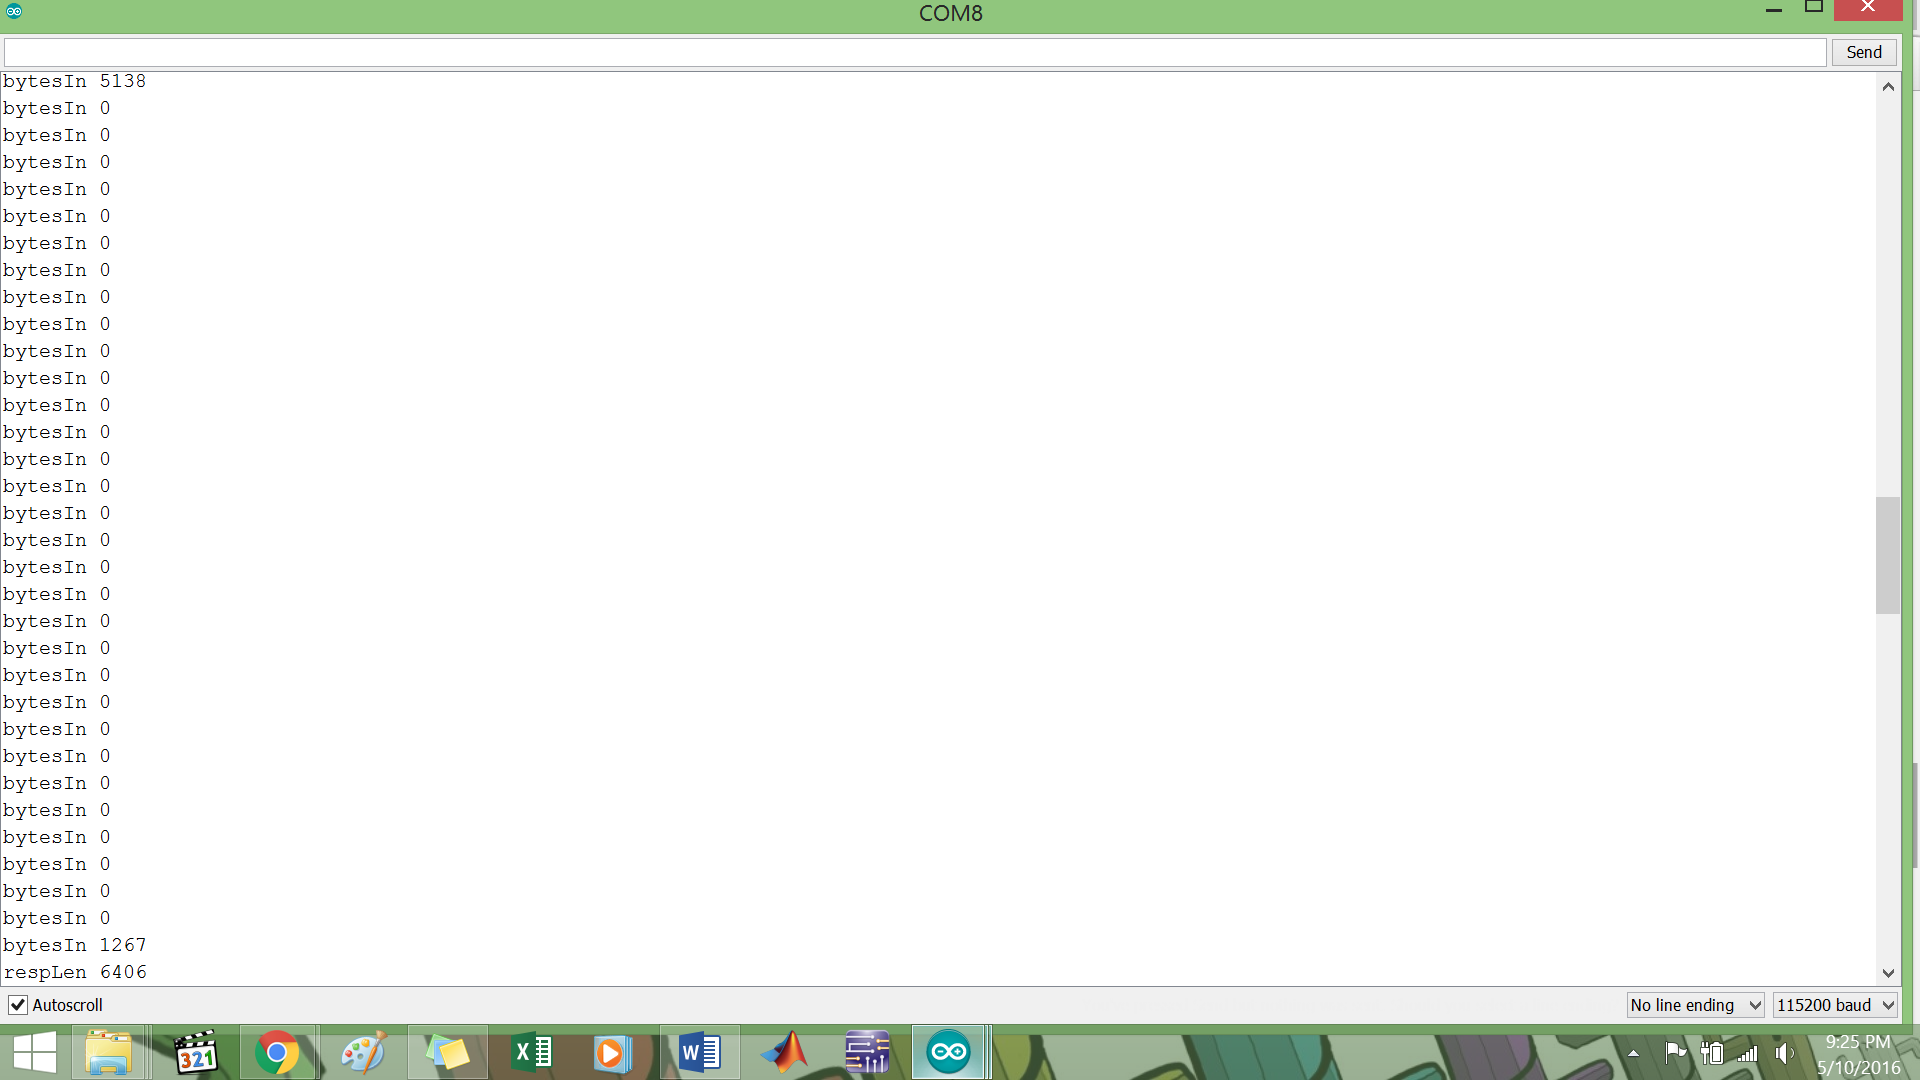Click the vertical scrollbar thumb
This screenshot has width=1920, height=1080.
(1888, 555)
